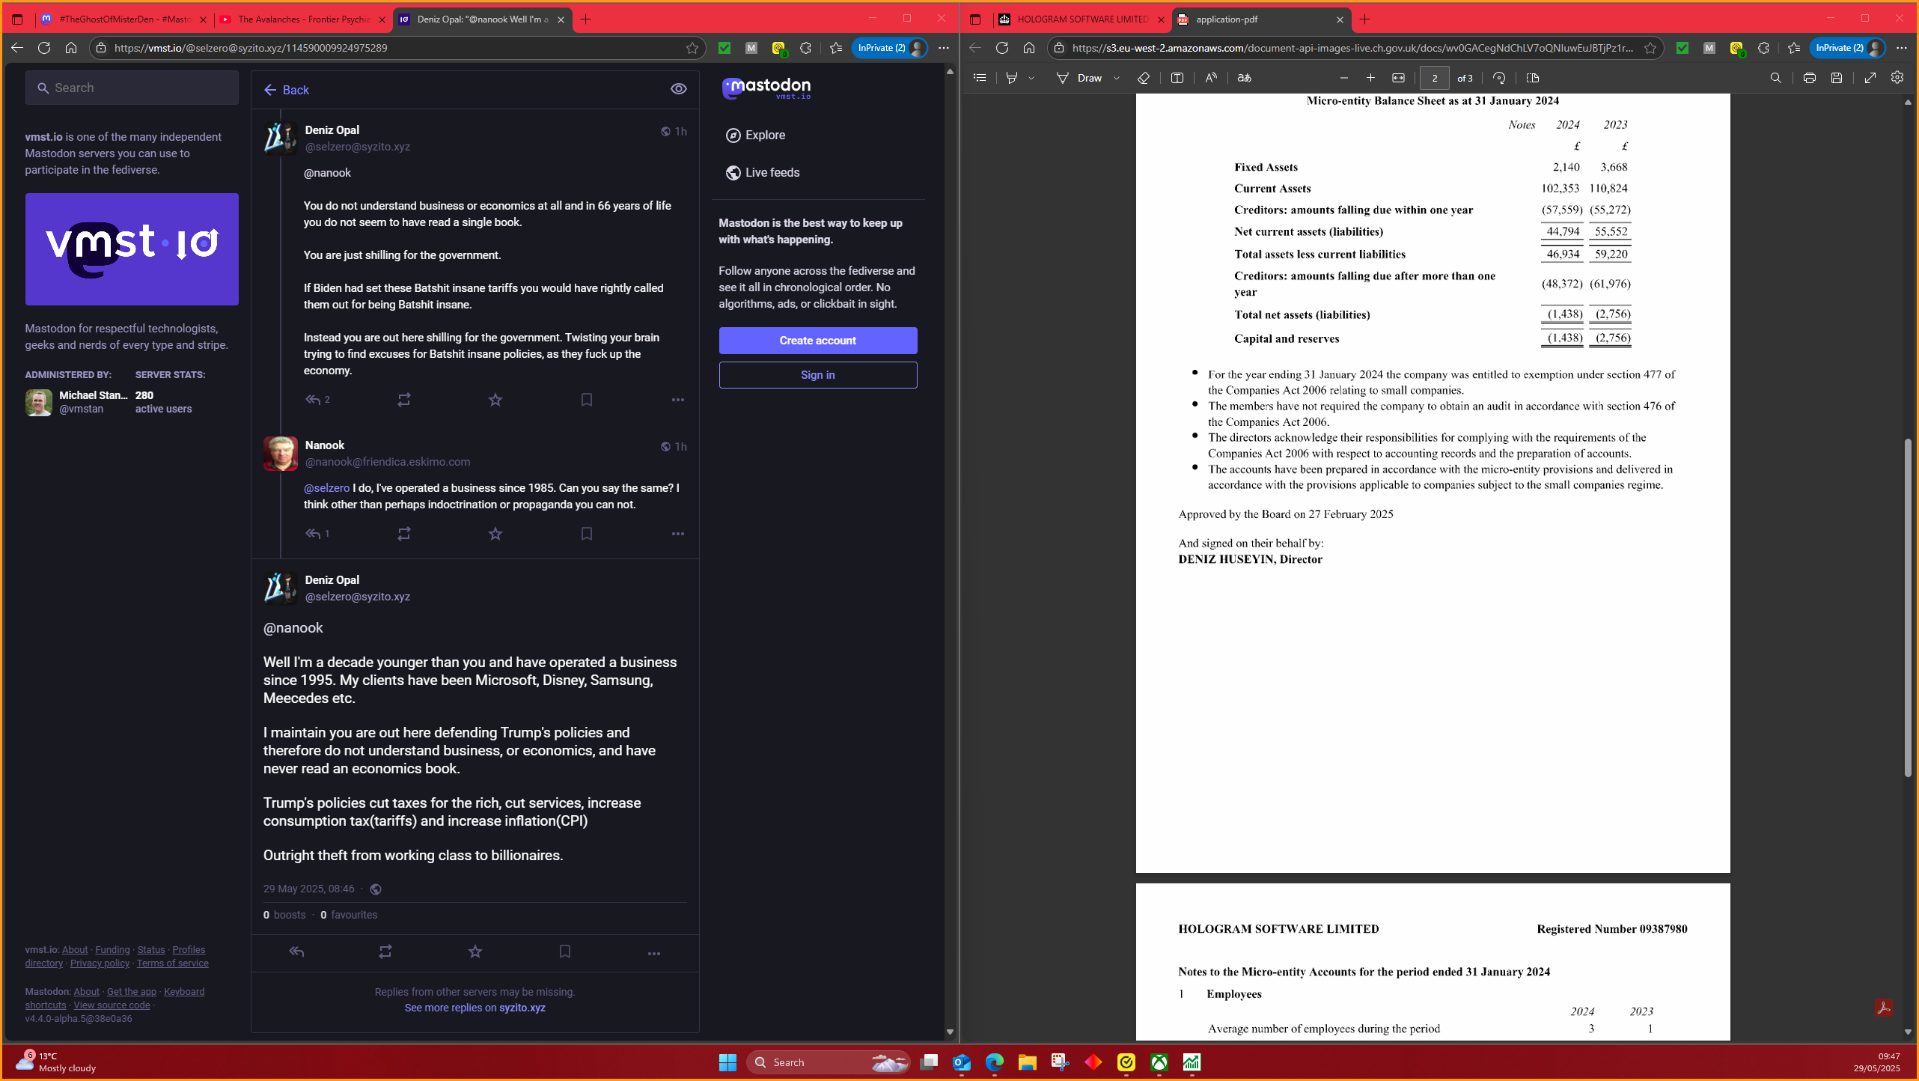Zoom in the PDF document
The width and height of the screenshot is (1919, 1081).
1371,78
